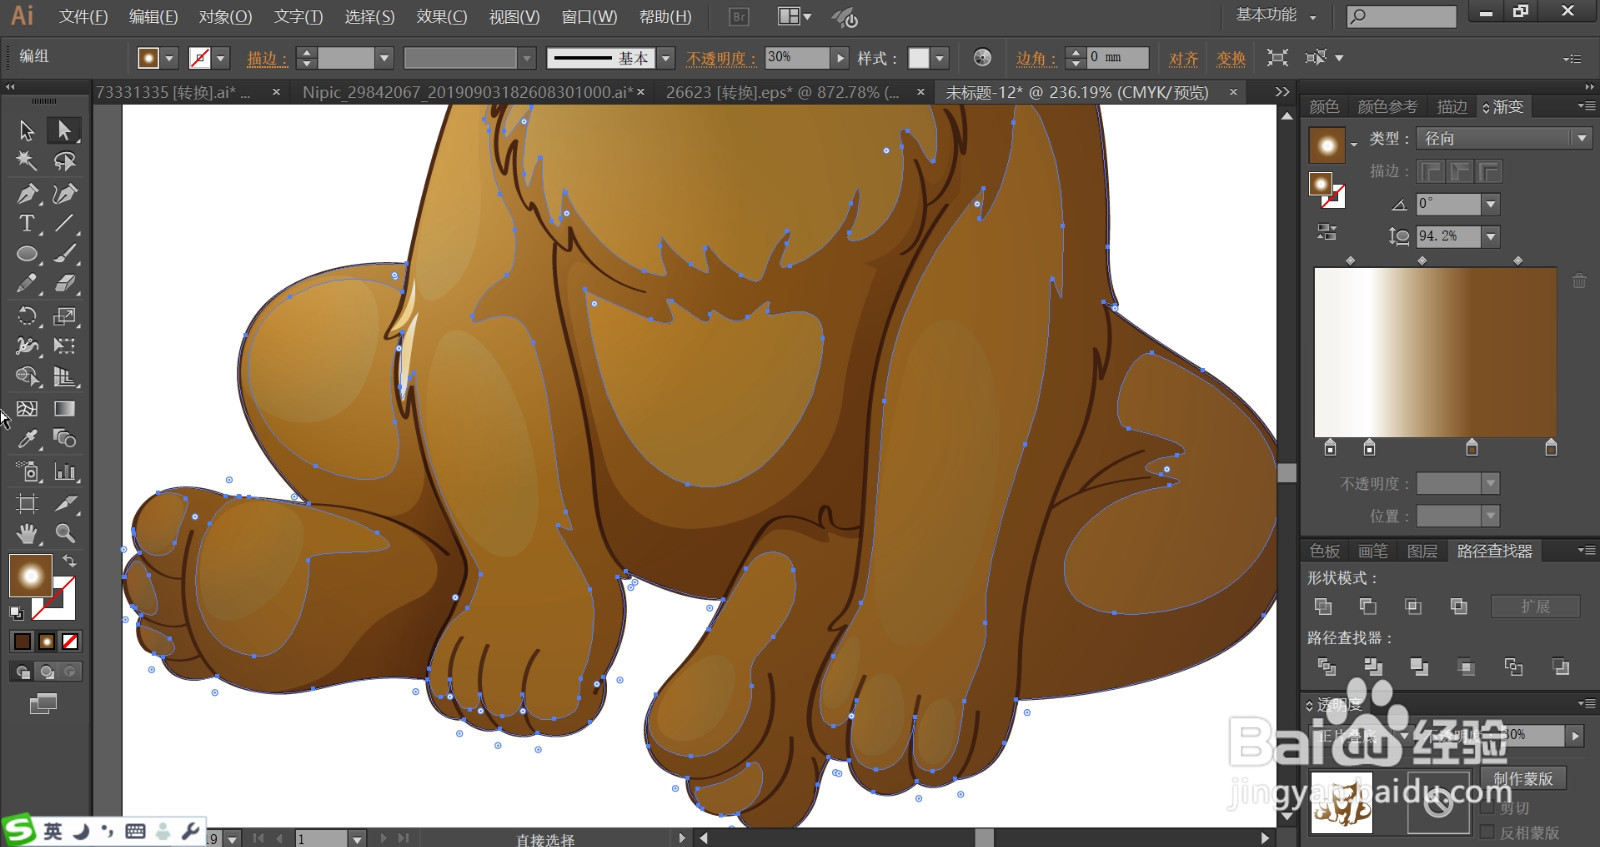The height and width of the screenshot is (847, 1600).
Task: Open the Corners options link
Action: (1036, 58)
